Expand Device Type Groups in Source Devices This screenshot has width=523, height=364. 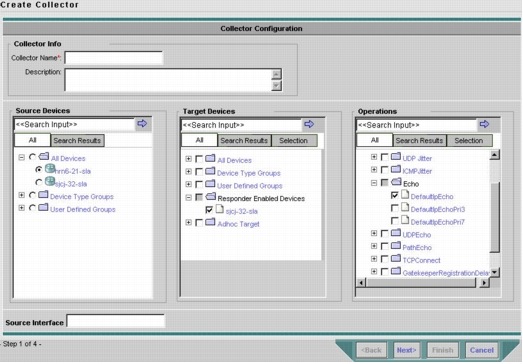point(22,195)
